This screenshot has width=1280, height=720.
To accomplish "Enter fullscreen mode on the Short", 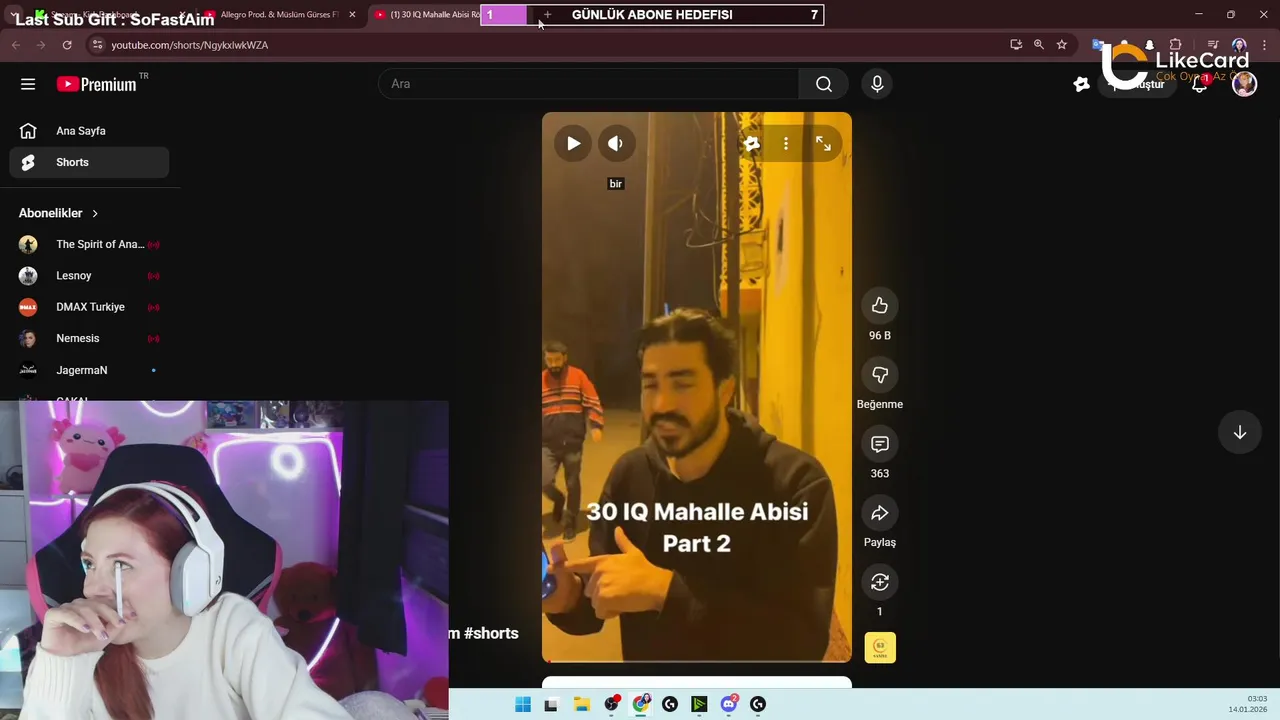I will tap(823, 144).
